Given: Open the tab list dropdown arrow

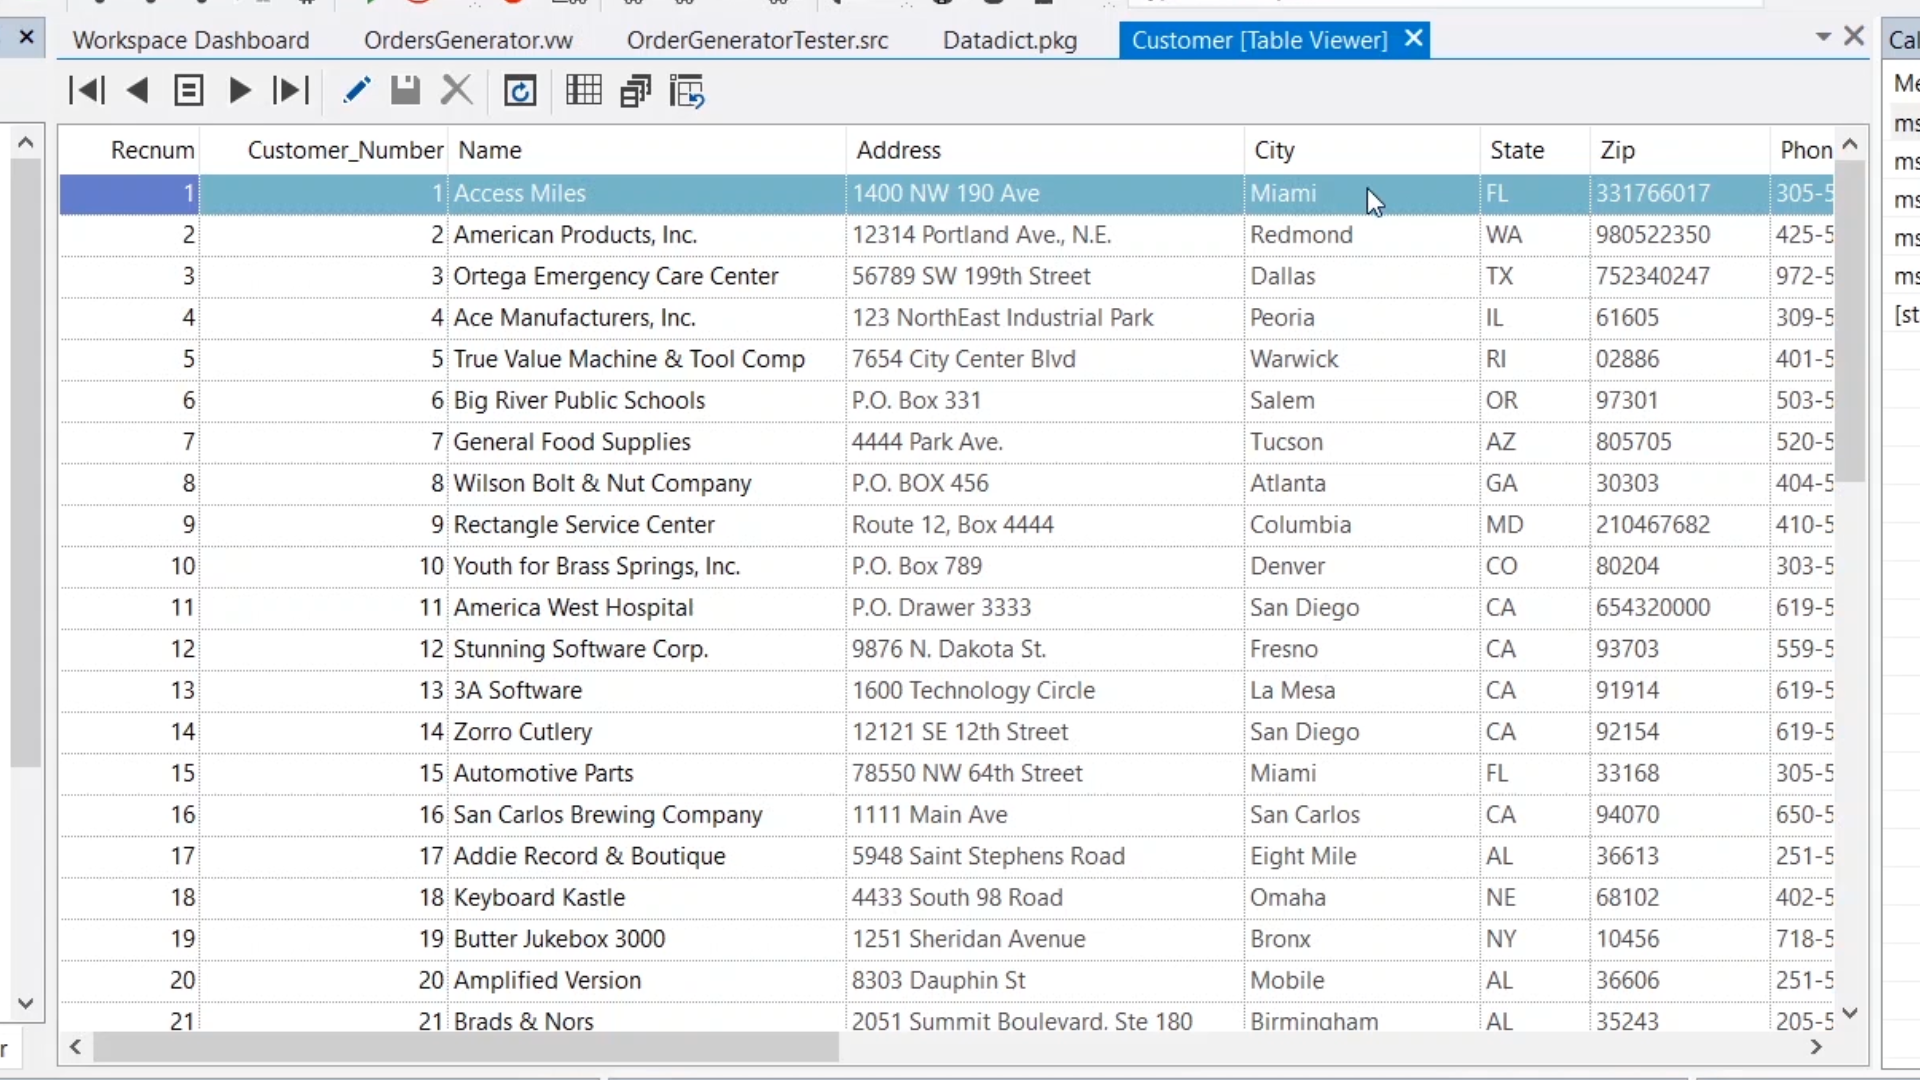Looking at the screenshot, I should click(x=1823, y=38).
